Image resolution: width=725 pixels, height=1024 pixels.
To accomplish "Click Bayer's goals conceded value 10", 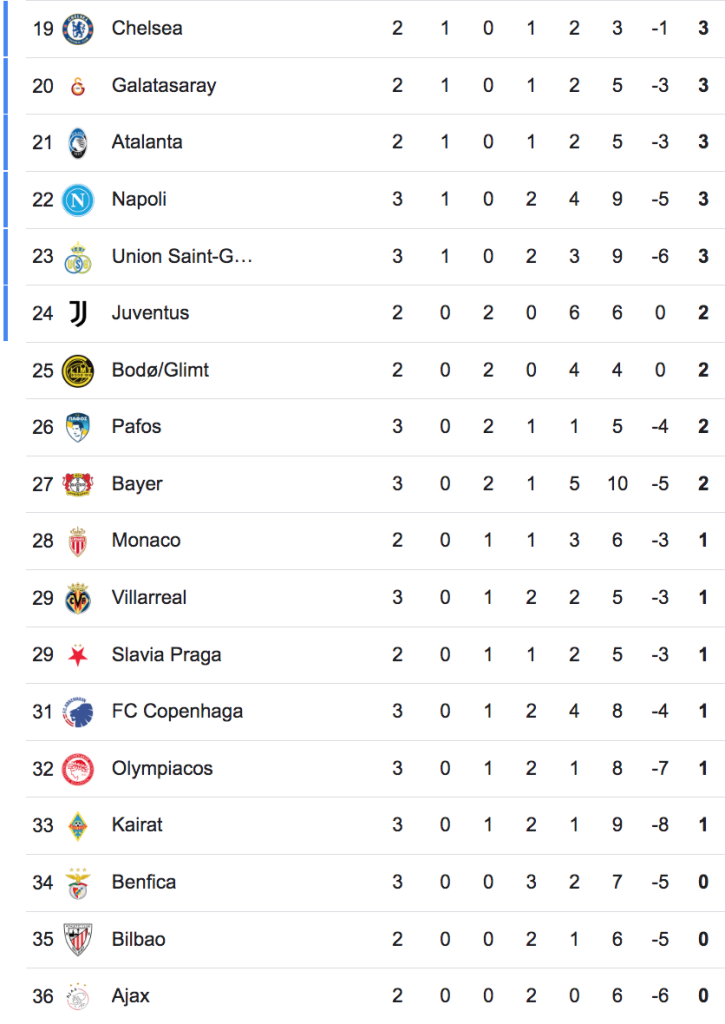I will click(x=617, y=484).
